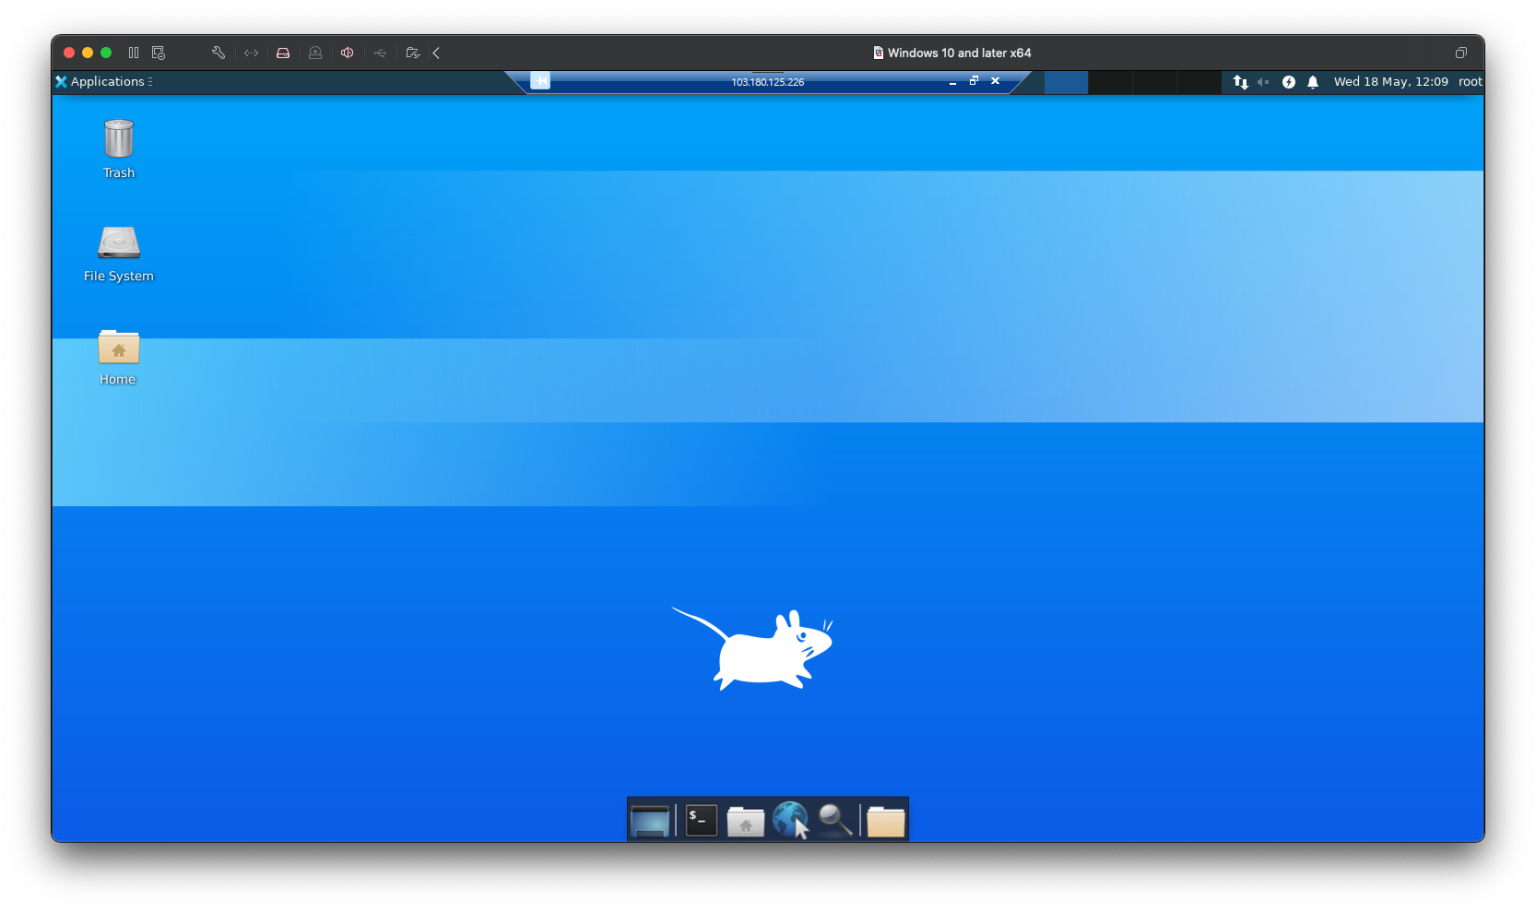Open the Applications menu
This screenshot has width=1536, height=910.
[104, 82]
